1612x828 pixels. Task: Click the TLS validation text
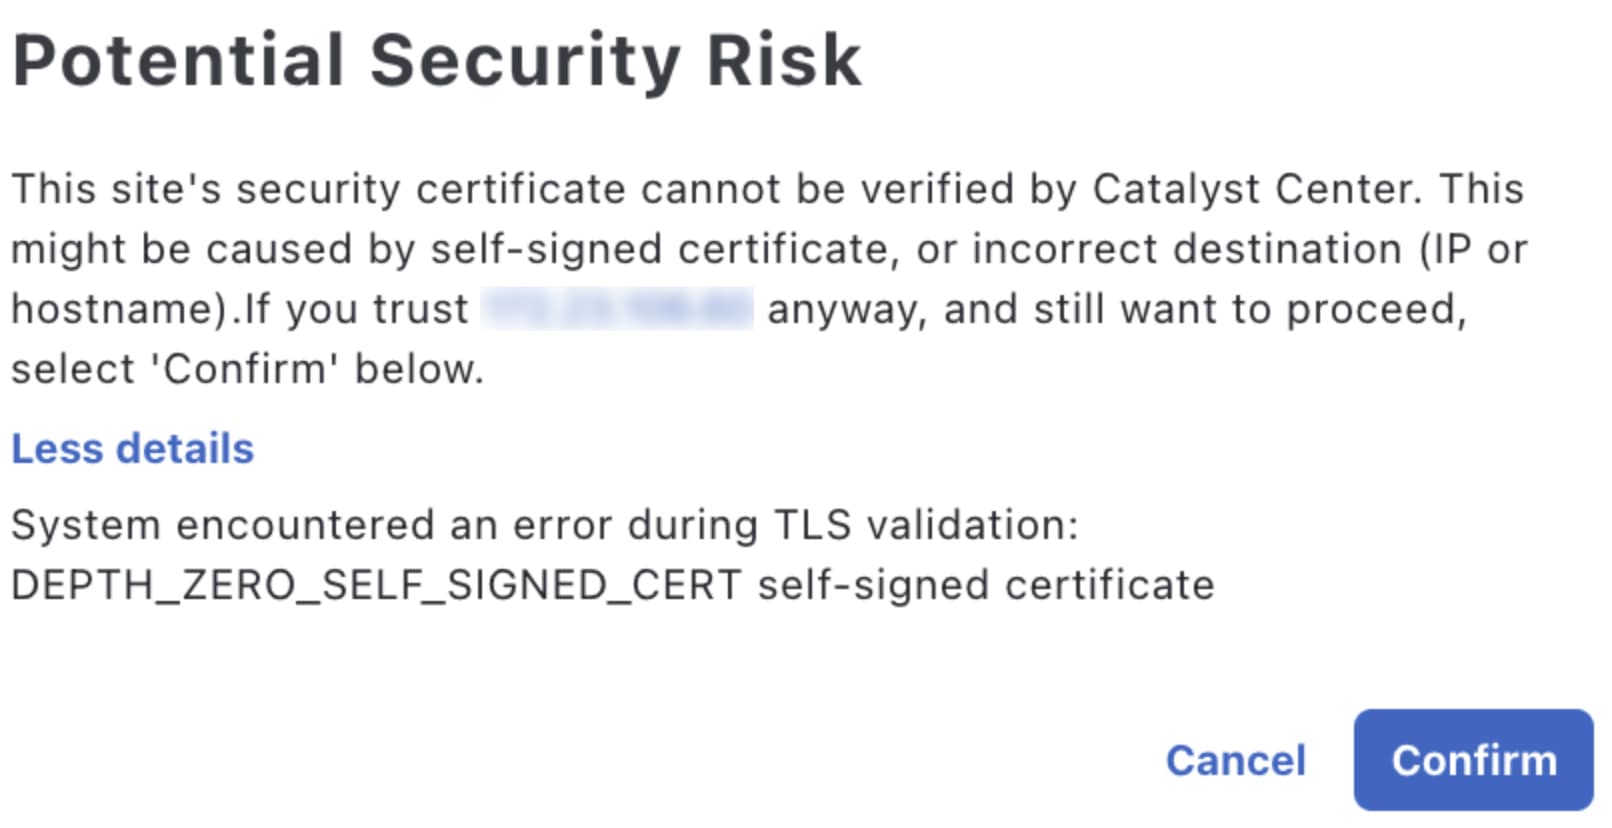[925, 525]
